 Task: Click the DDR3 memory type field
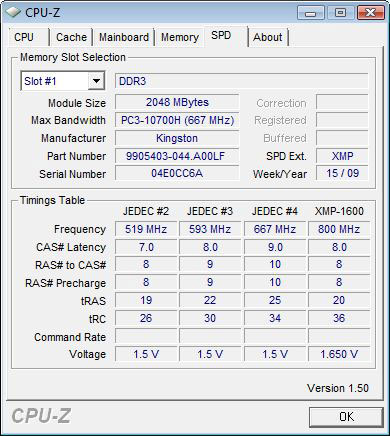[242, 81]
